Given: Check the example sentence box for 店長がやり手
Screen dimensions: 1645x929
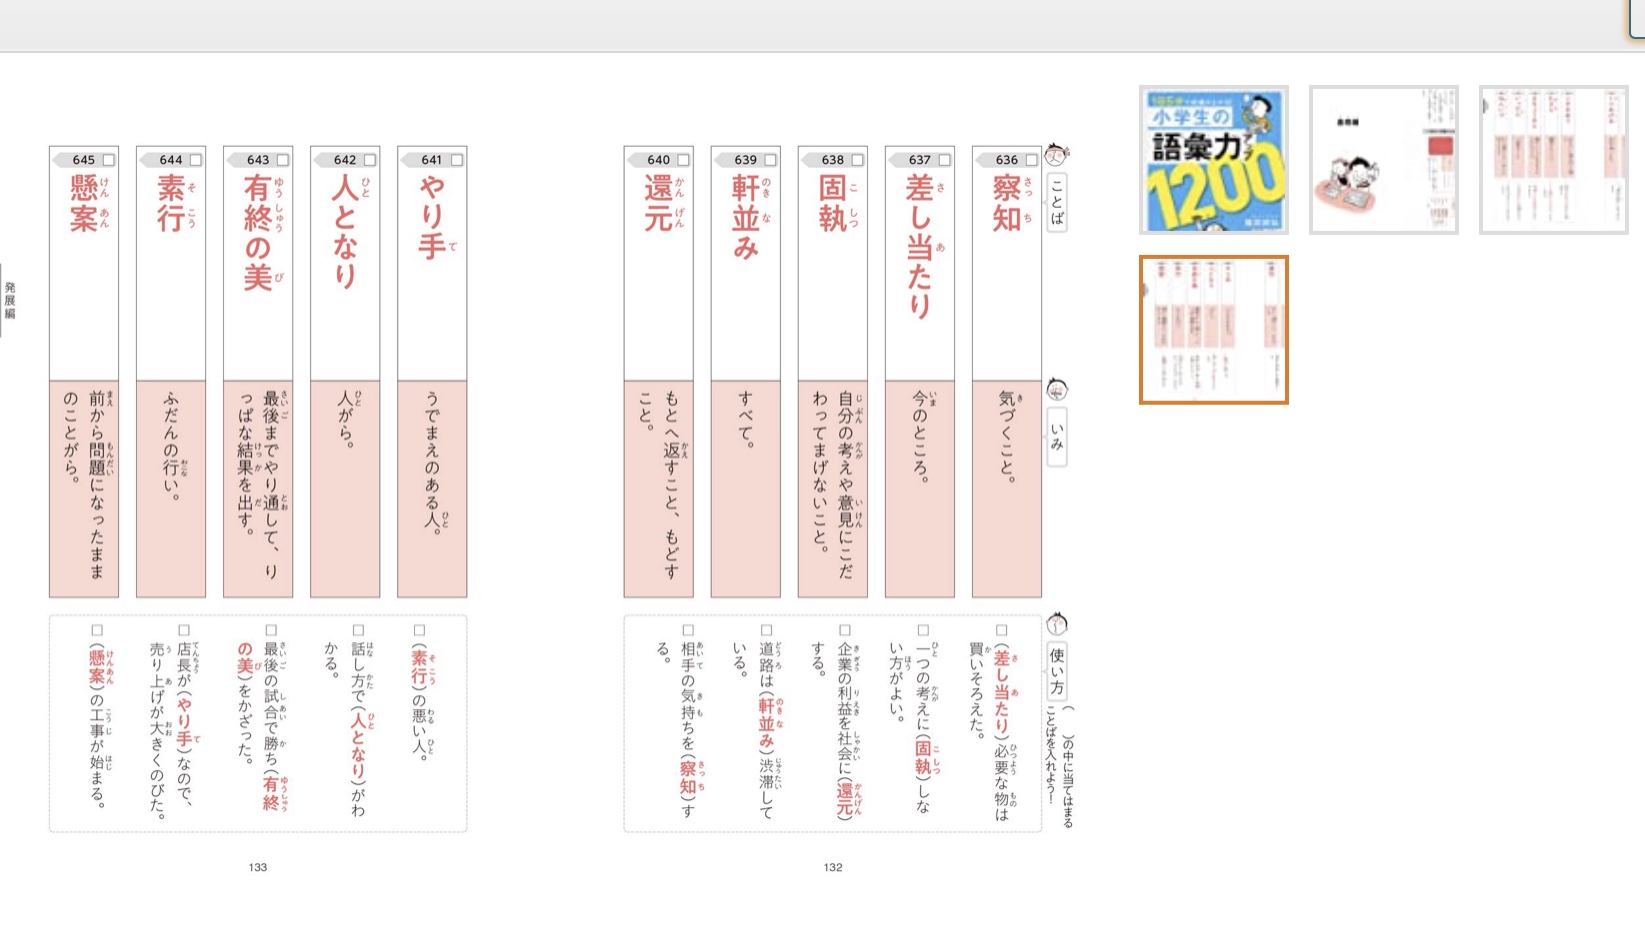Looking at the screenshot, I should (x=184, y=630).
